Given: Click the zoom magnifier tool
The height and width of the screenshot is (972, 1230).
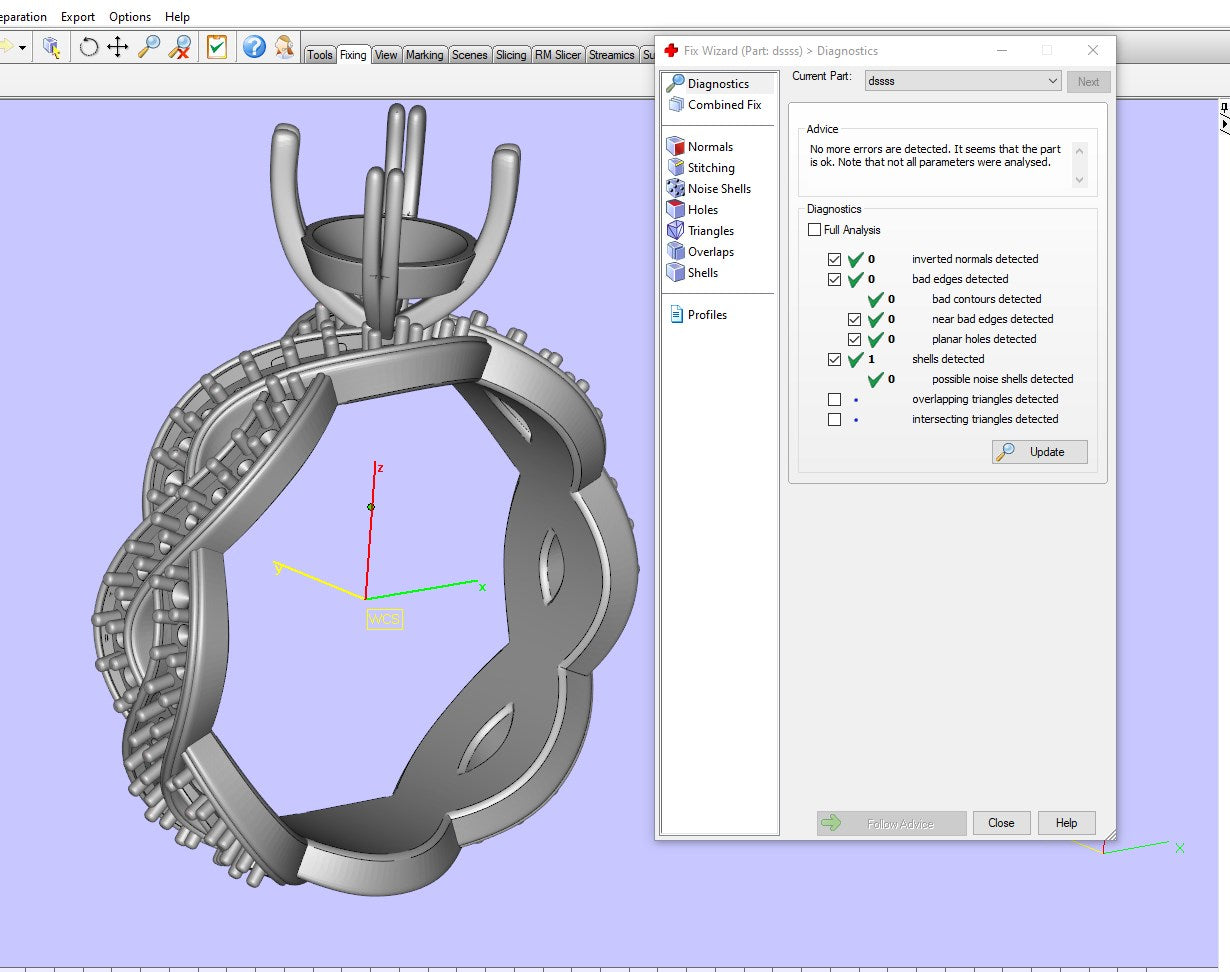Looking at the screenshot, I should (x=149, y=46).
